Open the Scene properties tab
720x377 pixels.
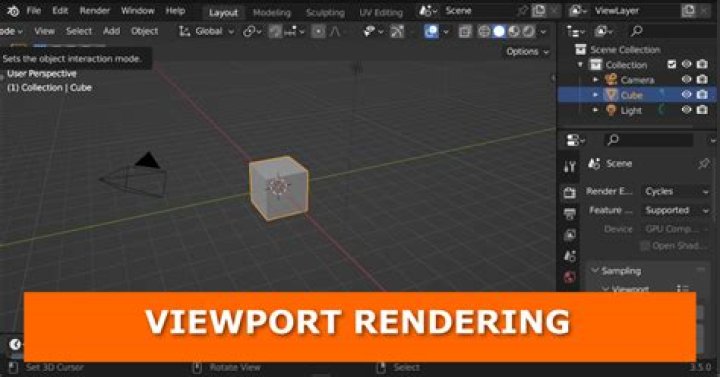[570, 256]
